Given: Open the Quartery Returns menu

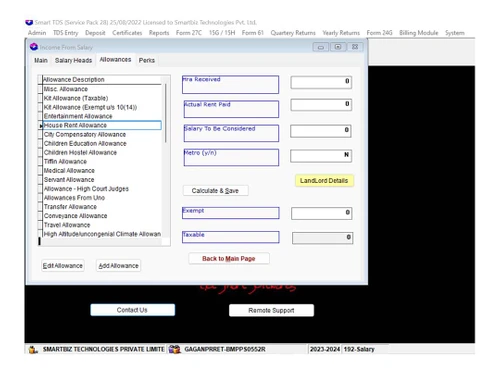Looking at the screenshot, I should point(293,33).
